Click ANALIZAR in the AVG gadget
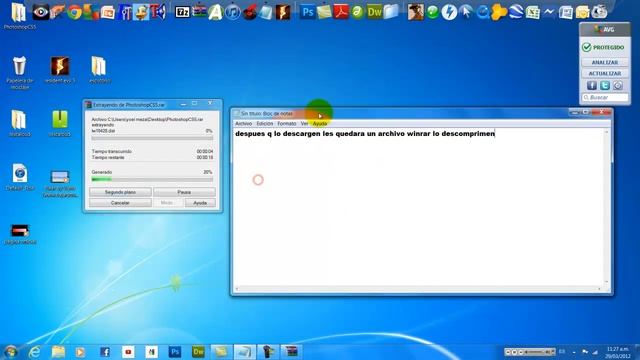This screenshot has width=640, height=360. click(x=604, y=62)
